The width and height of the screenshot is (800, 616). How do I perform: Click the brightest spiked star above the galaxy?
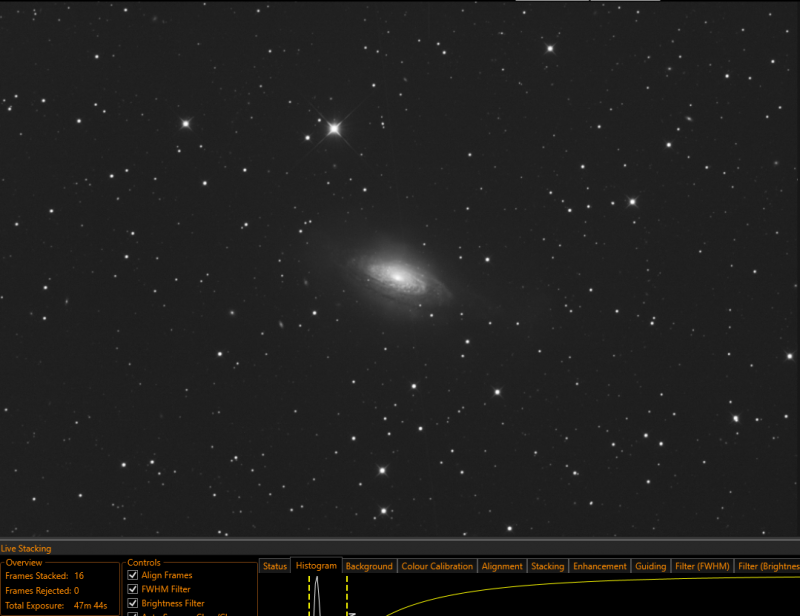334,128
